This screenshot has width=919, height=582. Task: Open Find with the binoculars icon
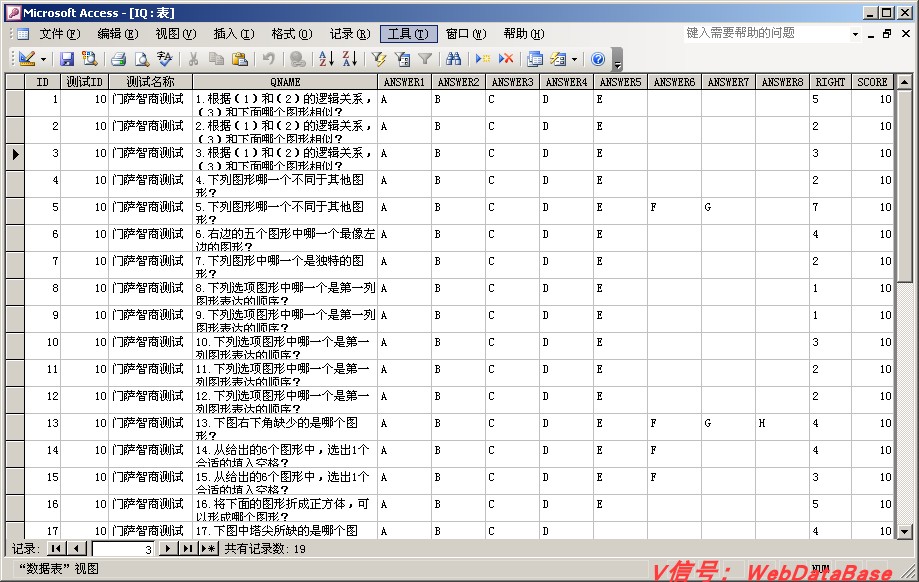[x=454, y=59]
